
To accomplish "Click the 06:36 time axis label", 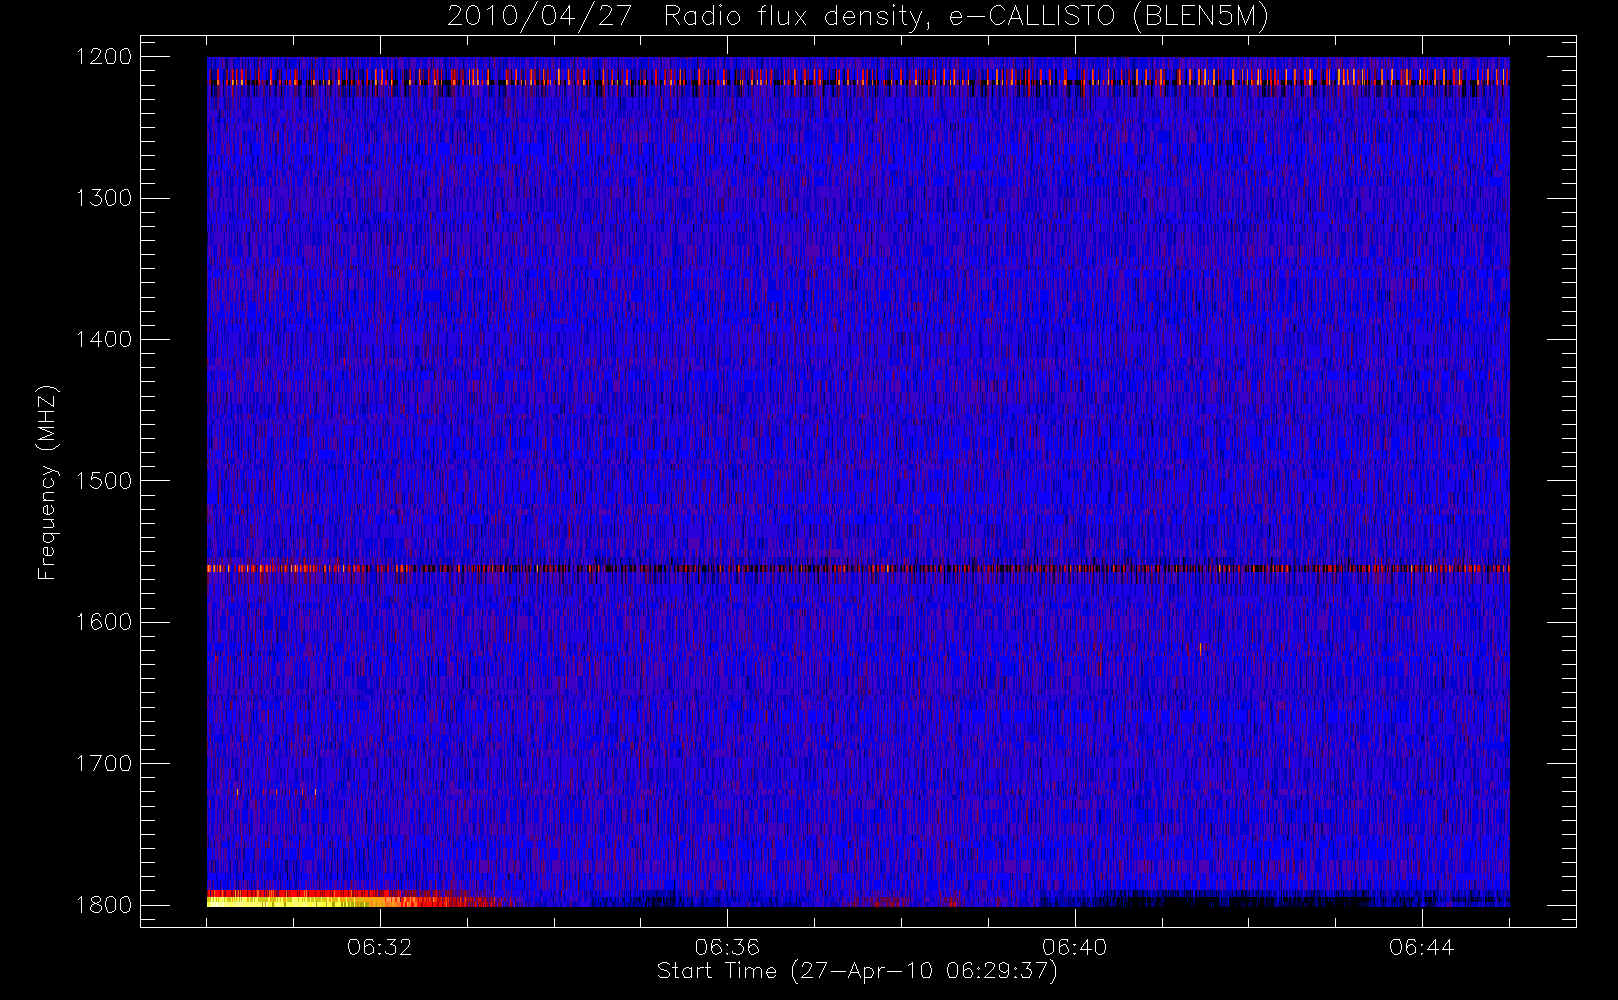I will 727,947.
